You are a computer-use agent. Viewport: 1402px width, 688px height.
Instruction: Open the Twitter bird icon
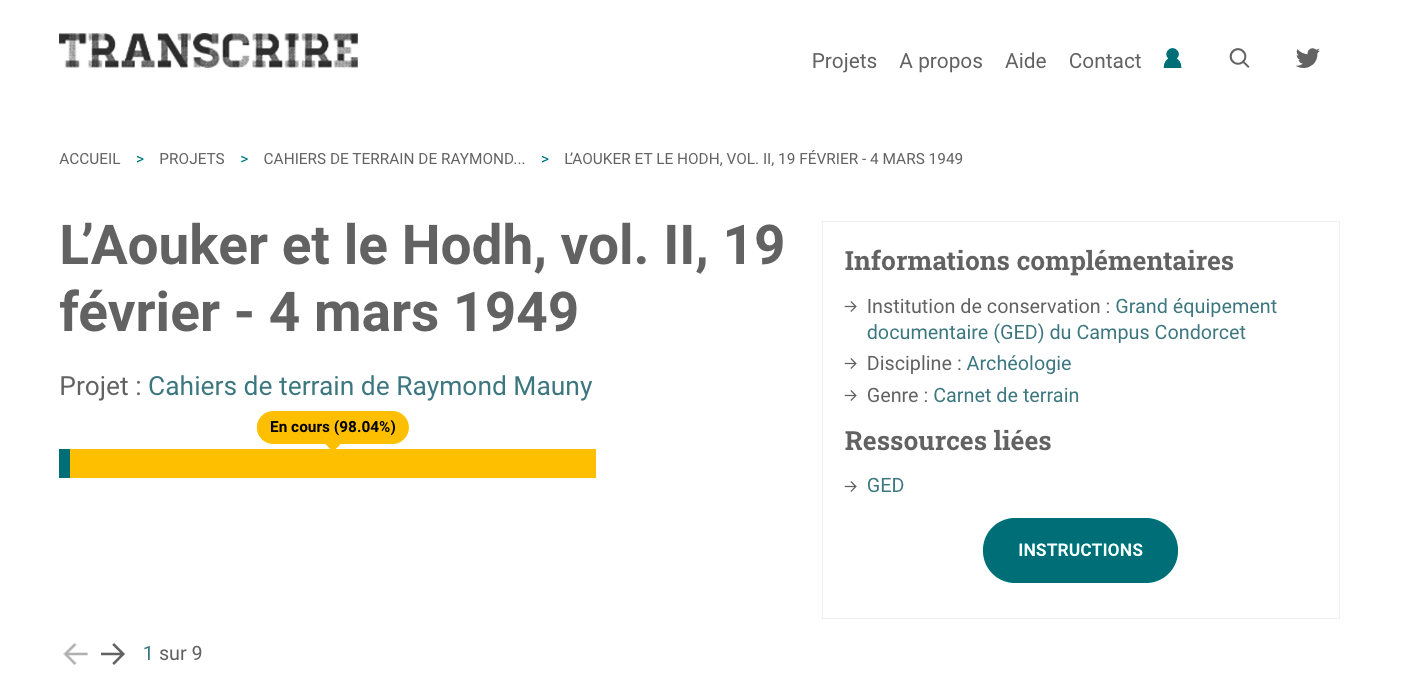coord(1308,58)
